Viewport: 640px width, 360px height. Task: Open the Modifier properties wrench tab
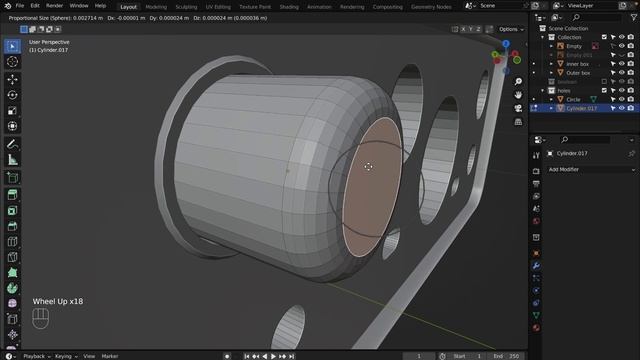click(536, 266)
